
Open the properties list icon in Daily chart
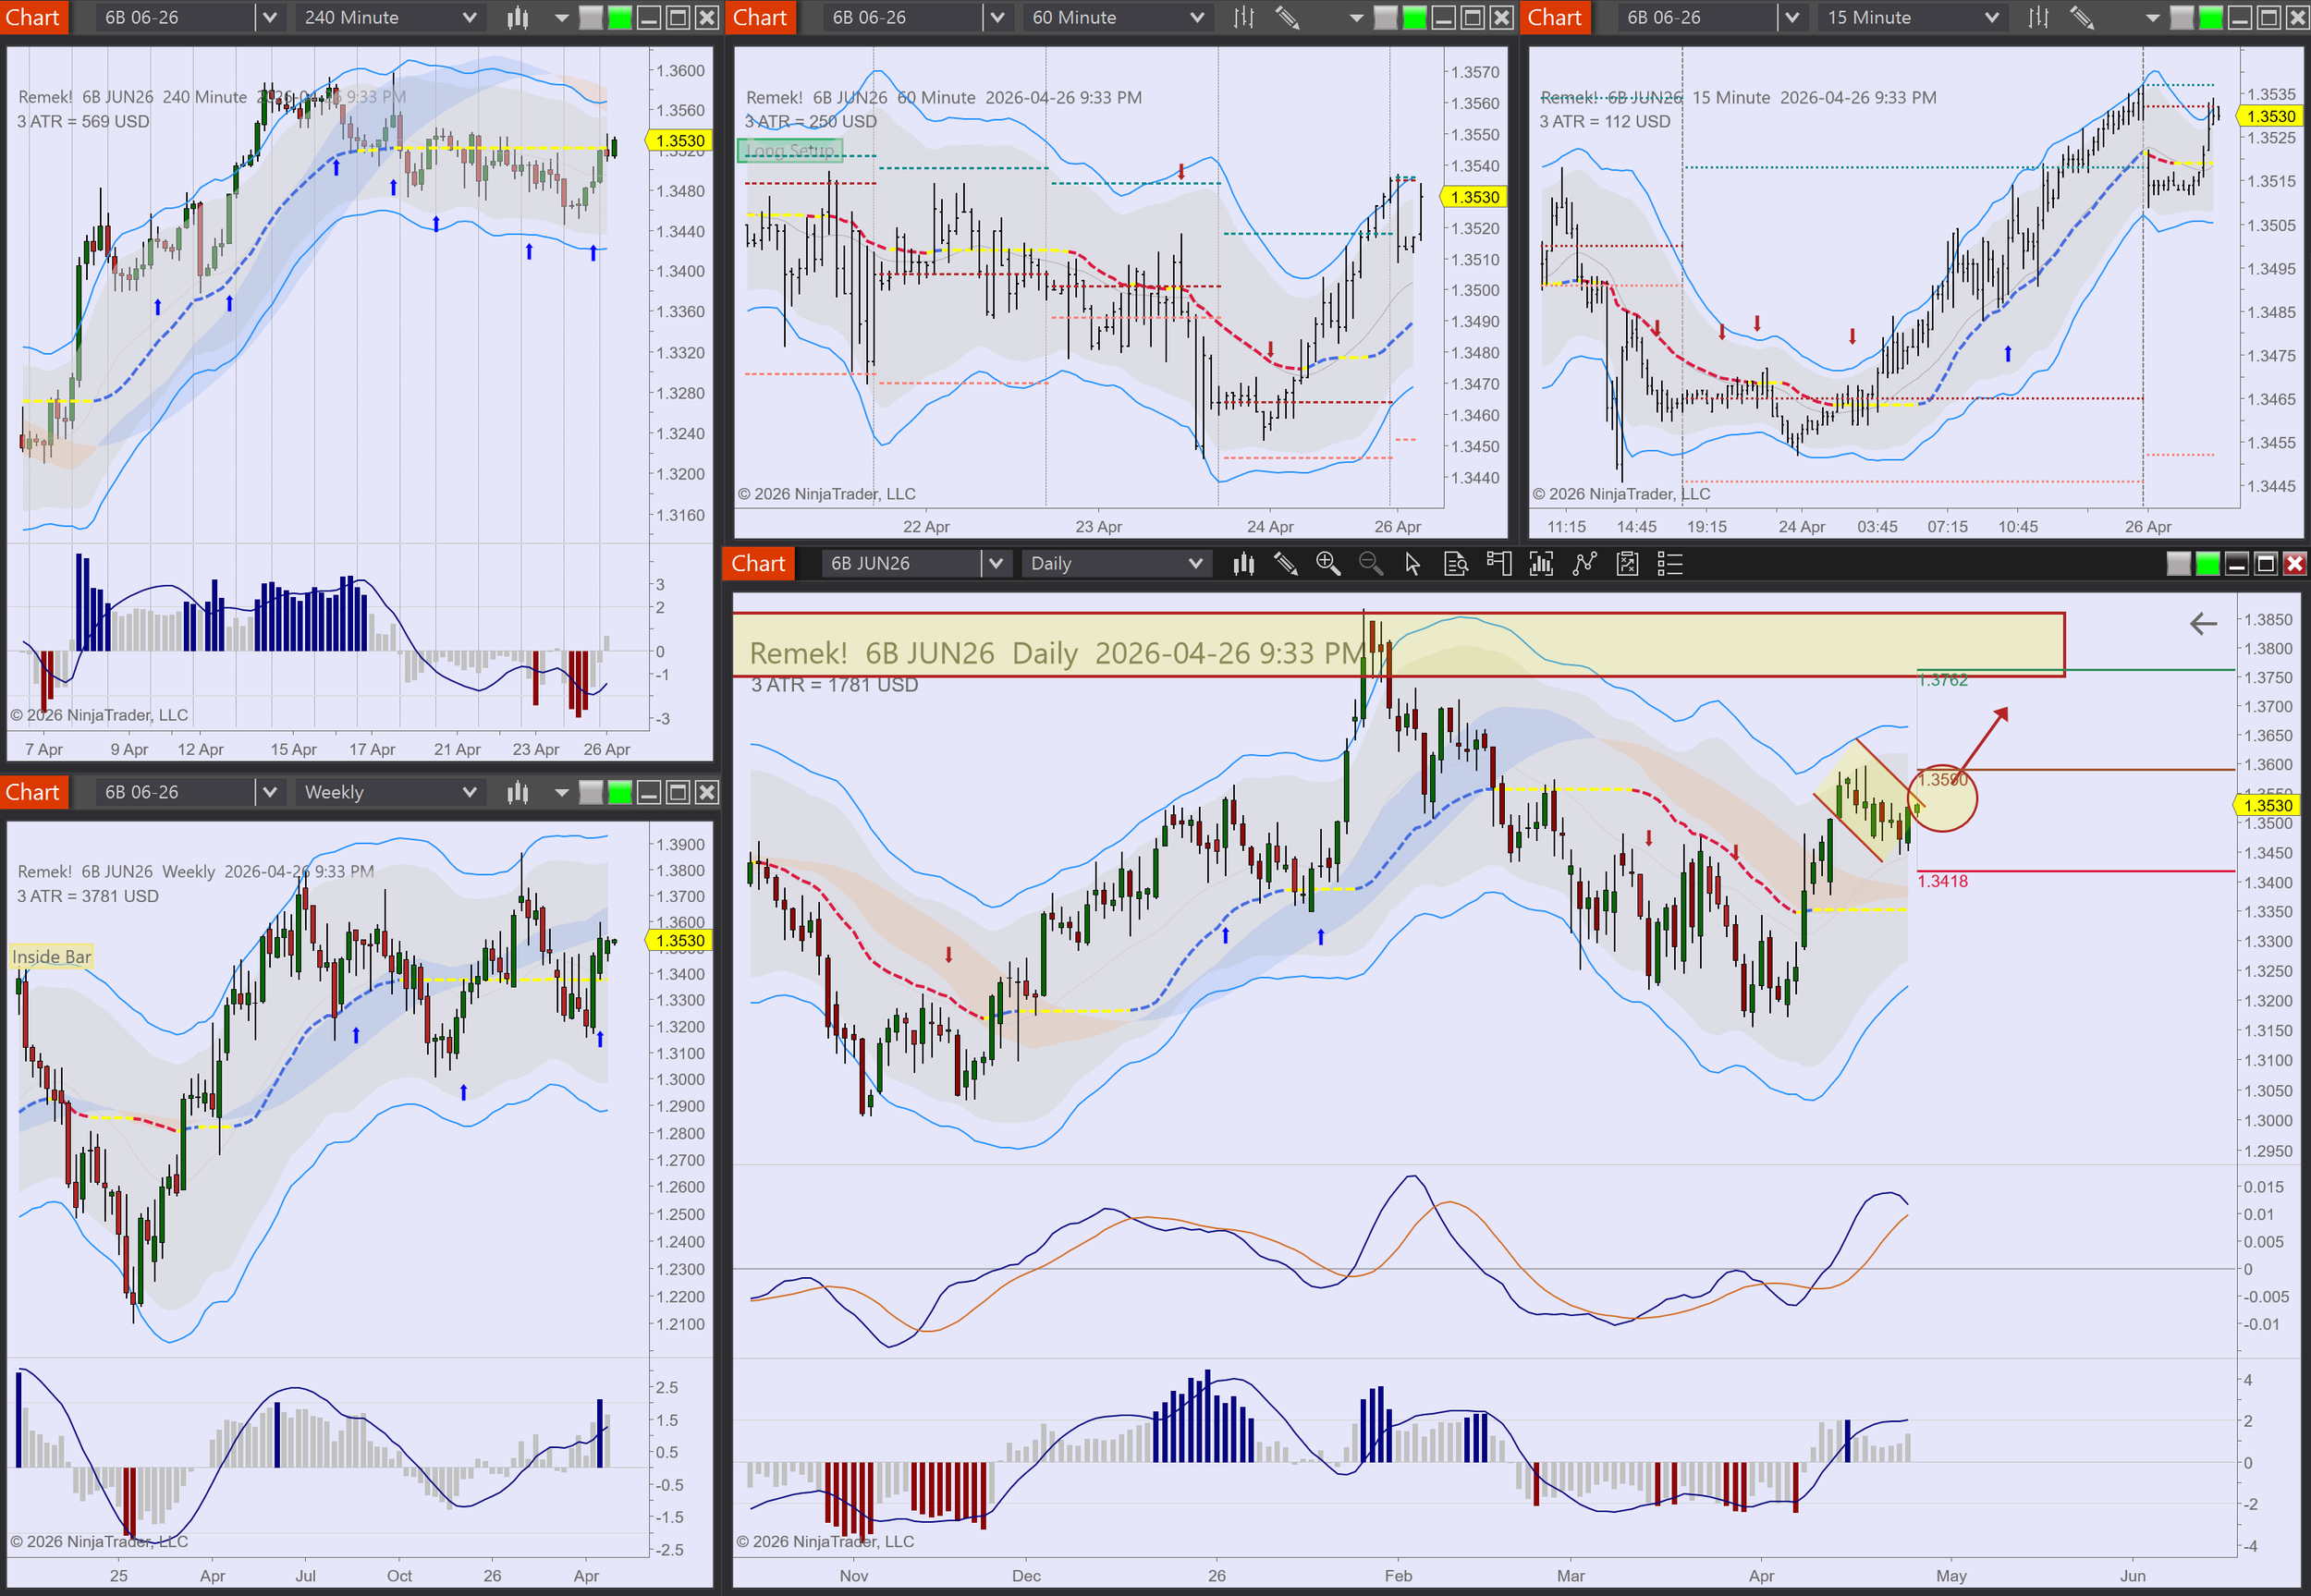(1670, 564)
